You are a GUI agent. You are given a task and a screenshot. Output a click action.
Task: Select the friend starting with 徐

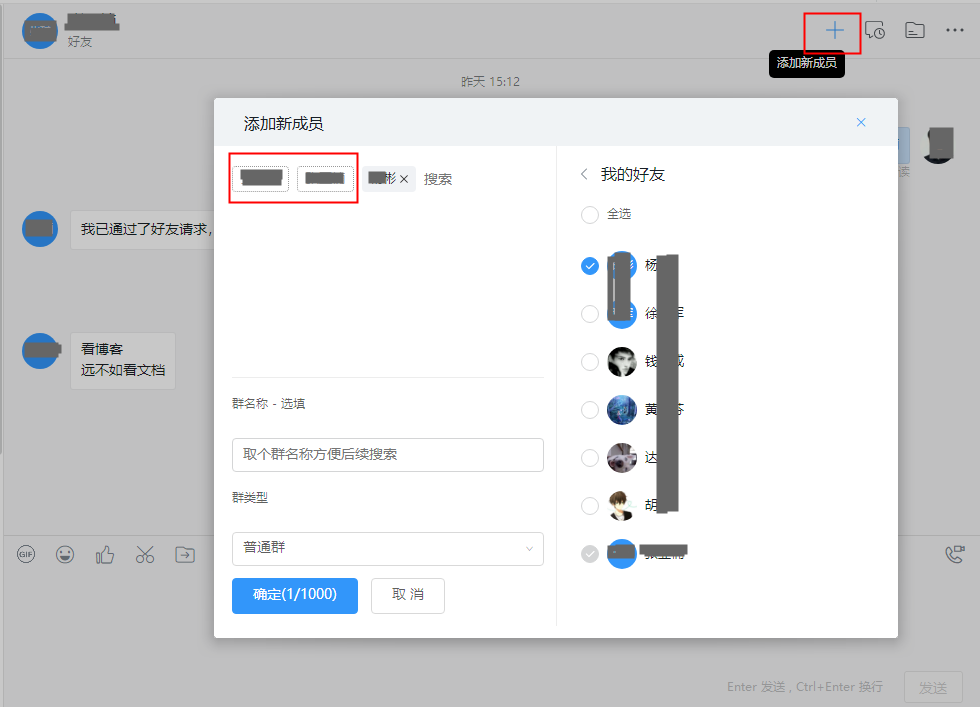pos(589,314)
